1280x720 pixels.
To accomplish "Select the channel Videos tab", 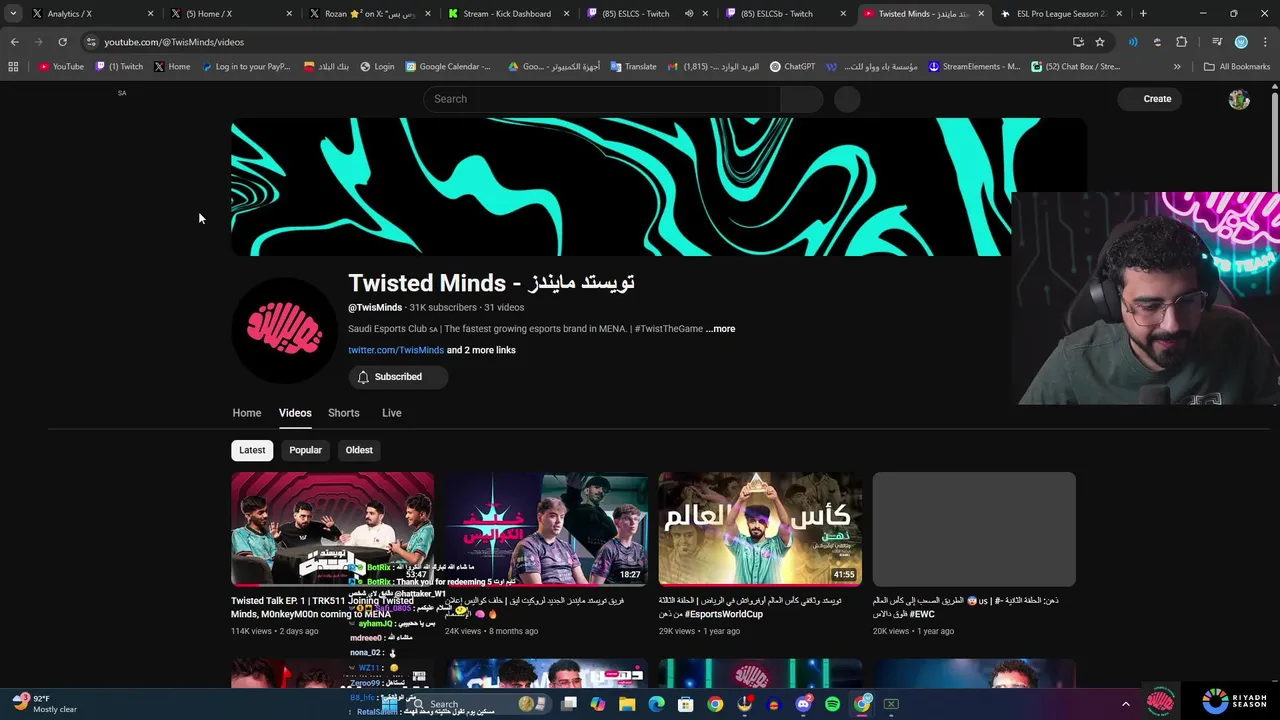I will [295, 413].
